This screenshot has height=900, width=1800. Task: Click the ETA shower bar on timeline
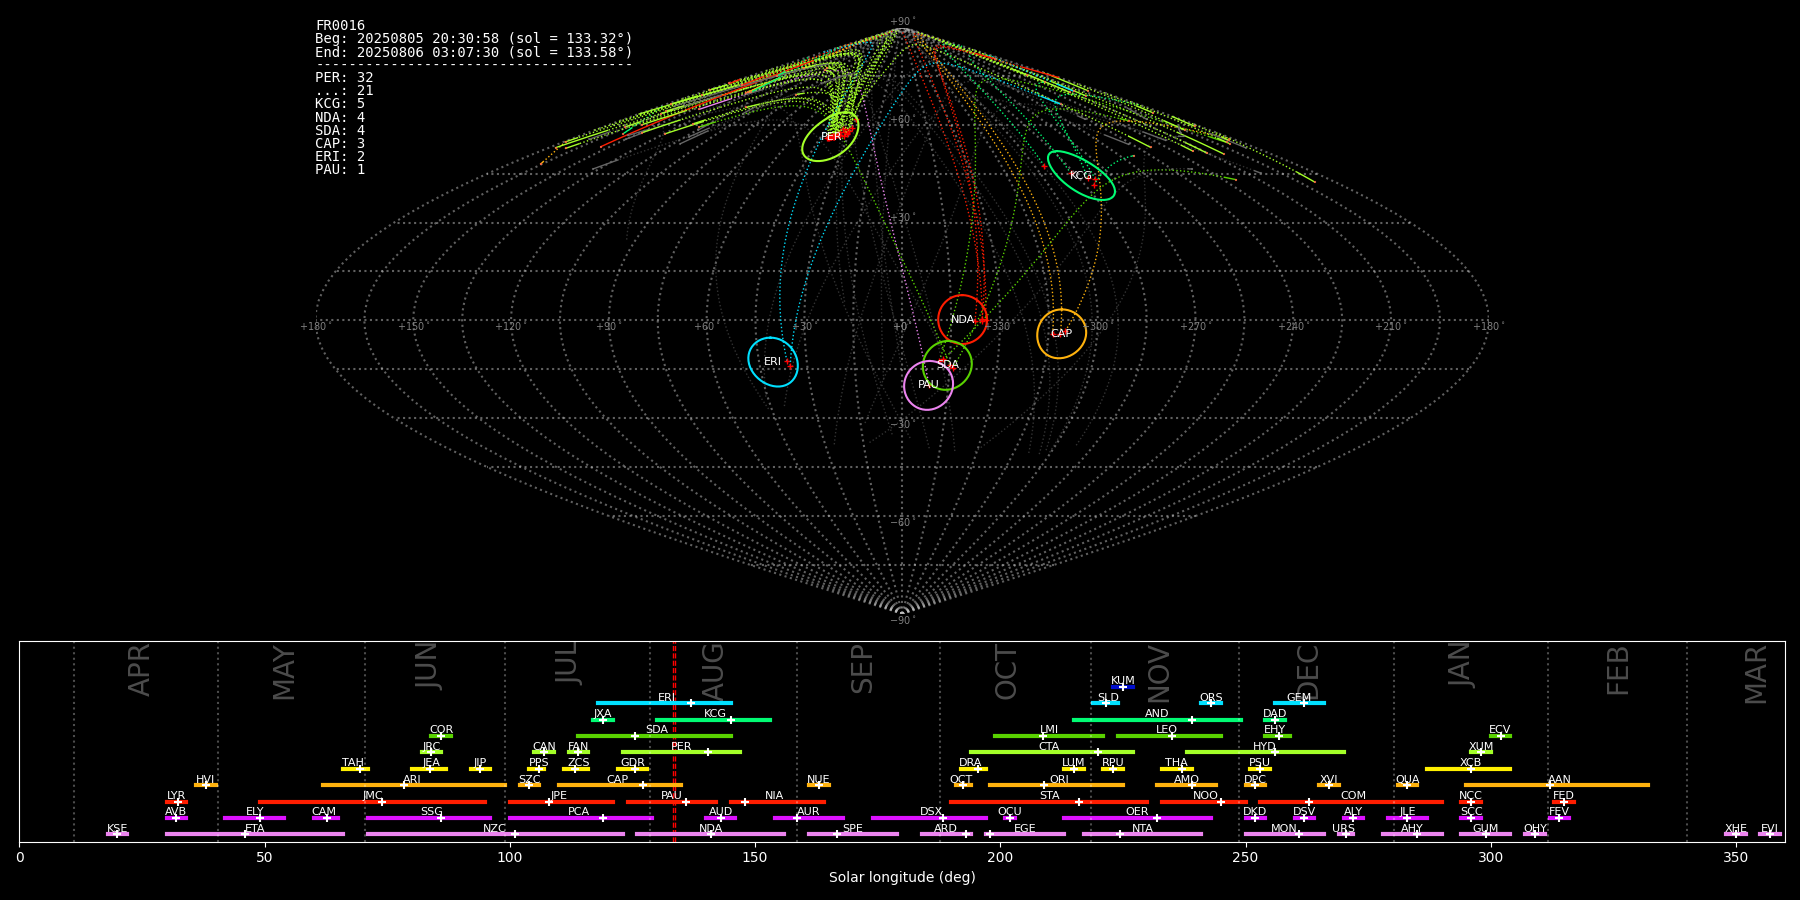[255, 834]
